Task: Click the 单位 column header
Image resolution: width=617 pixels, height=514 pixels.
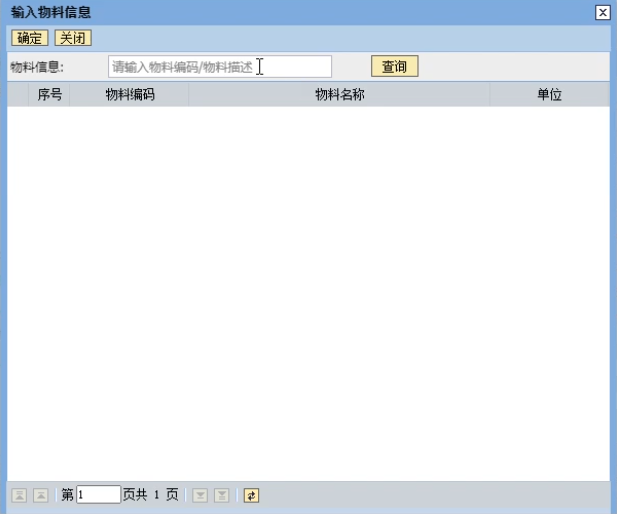Action: coord(549,95)
